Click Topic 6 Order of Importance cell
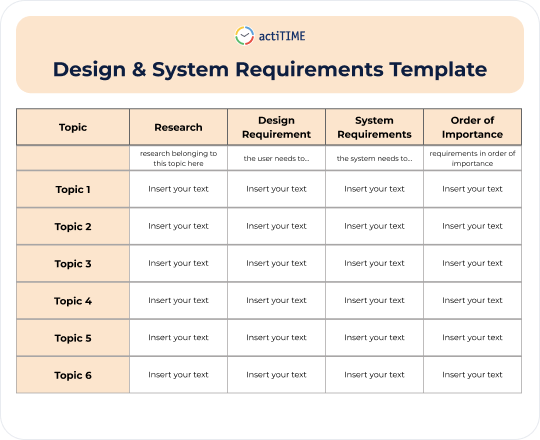This screenshot has height=440, width=540. coord(472,375)
